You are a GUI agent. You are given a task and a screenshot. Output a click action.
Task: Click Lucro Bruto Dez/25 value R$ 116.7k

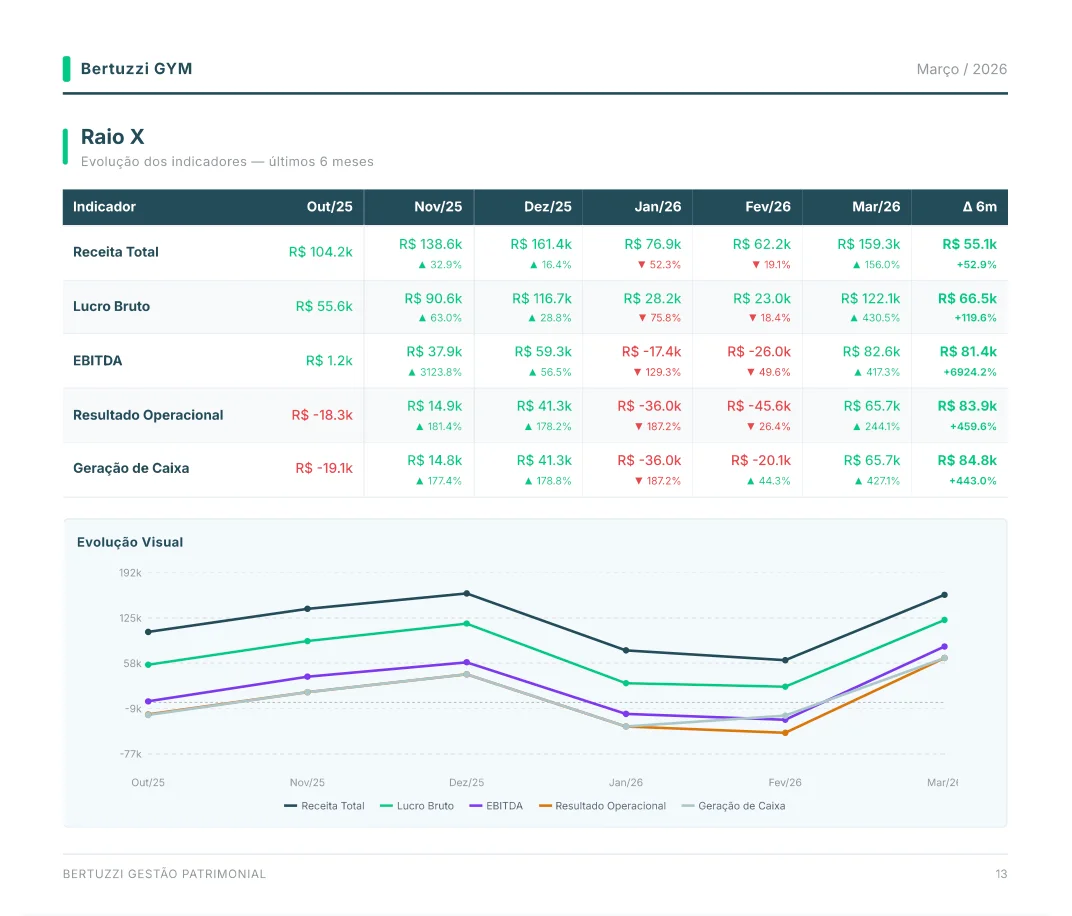coord(542,299)
